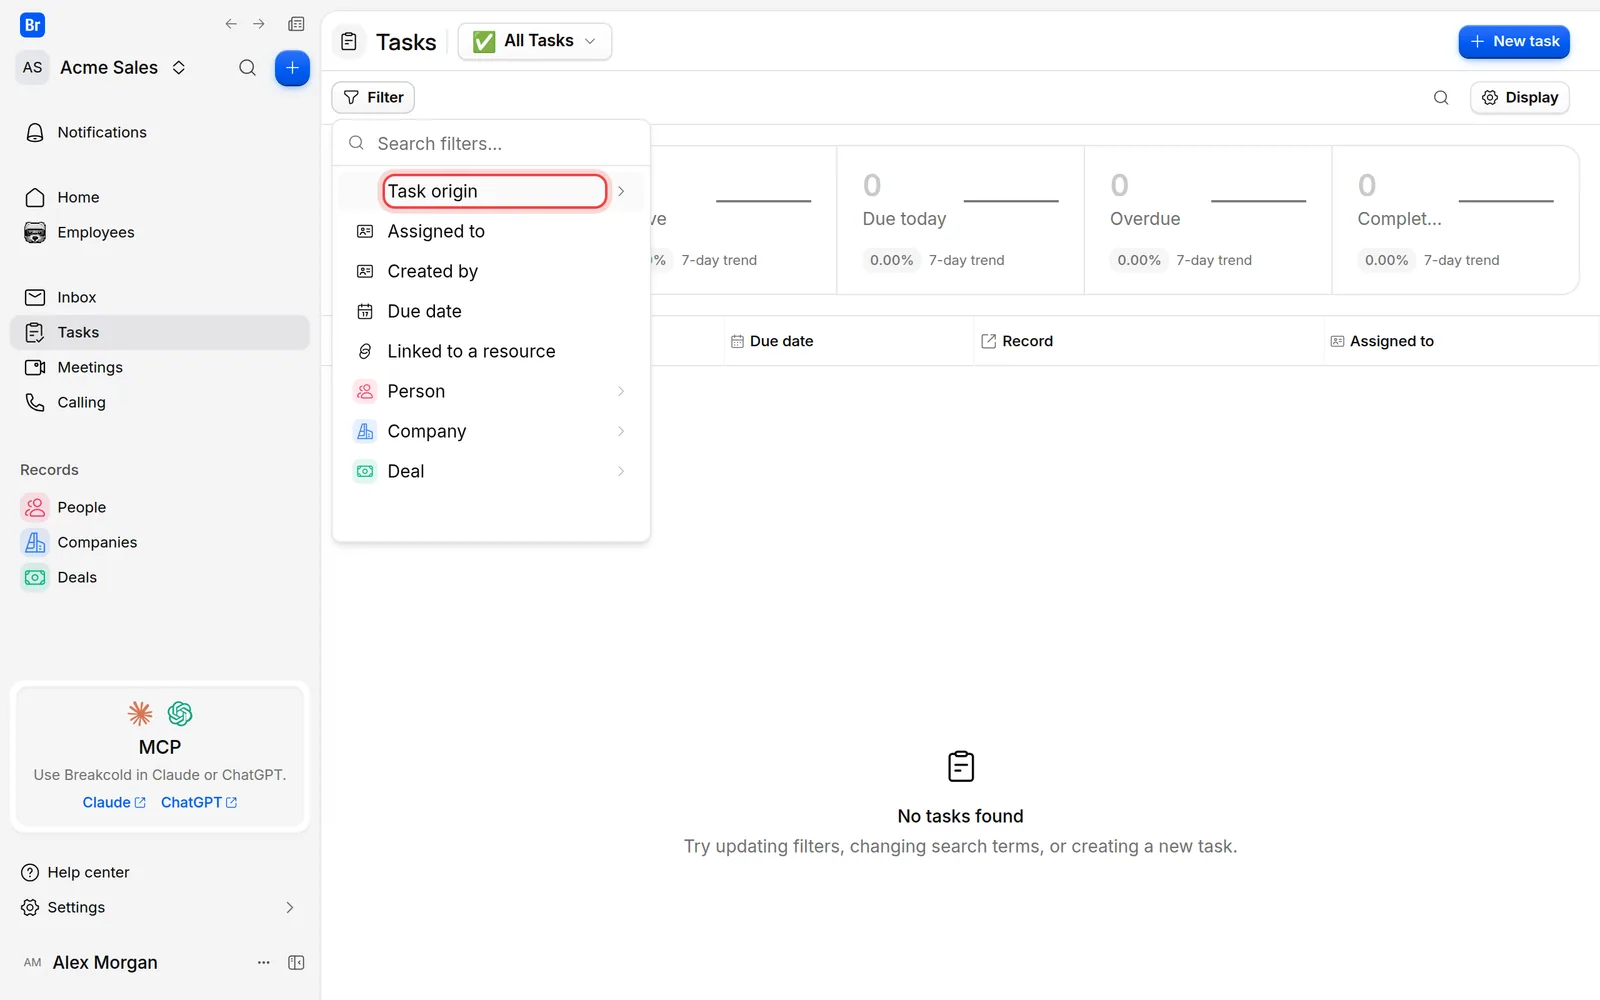
Task: Open Meetings in the sidebar
Action: click(160, 367)
